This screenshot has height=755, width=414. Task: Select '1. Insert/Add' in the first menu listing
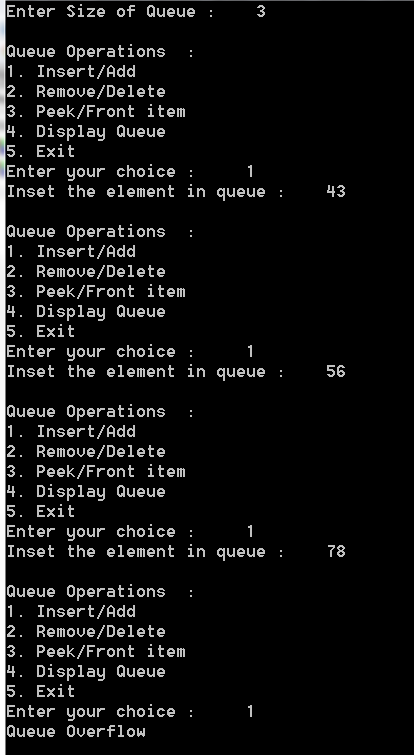click(x=71, y=71)
